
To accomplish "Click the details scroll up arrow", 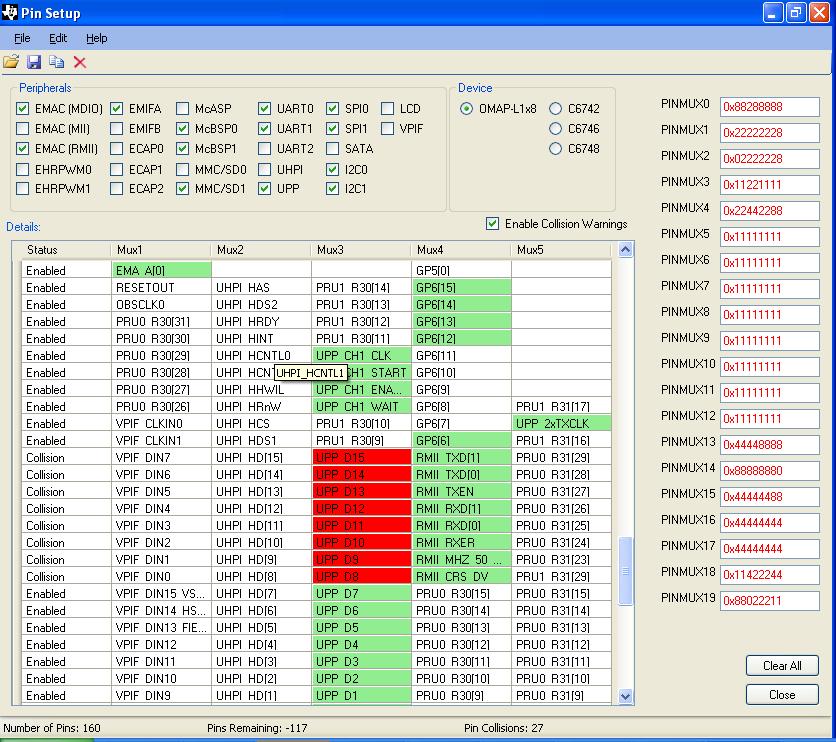I will click(x=625, y=249).
